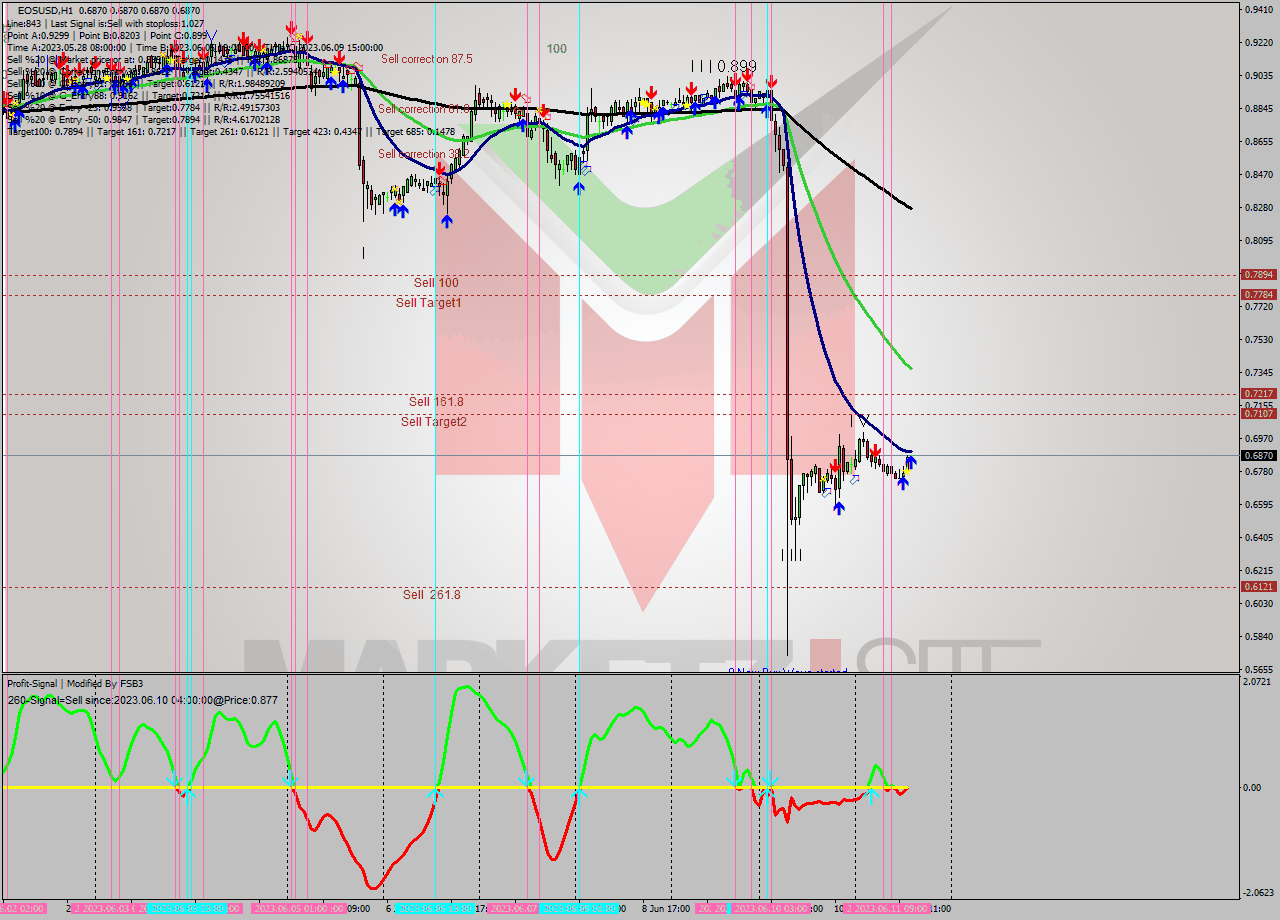Select the 'Sell correction 61.8' label
Viewport: 1280px width, 920px height.
pos(423,108)
